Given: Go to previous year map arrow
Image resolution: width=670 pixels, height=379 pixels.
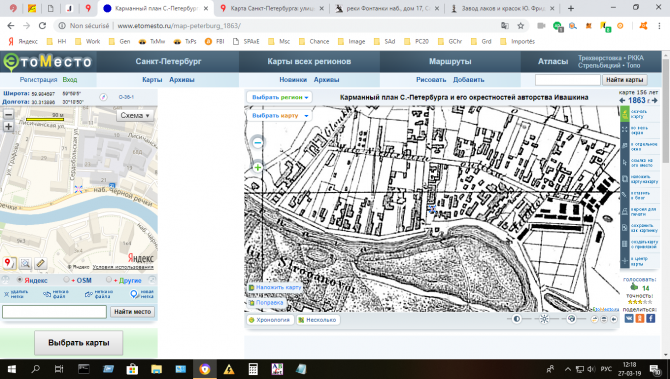Looking at the screenshot, I should 623,100.
